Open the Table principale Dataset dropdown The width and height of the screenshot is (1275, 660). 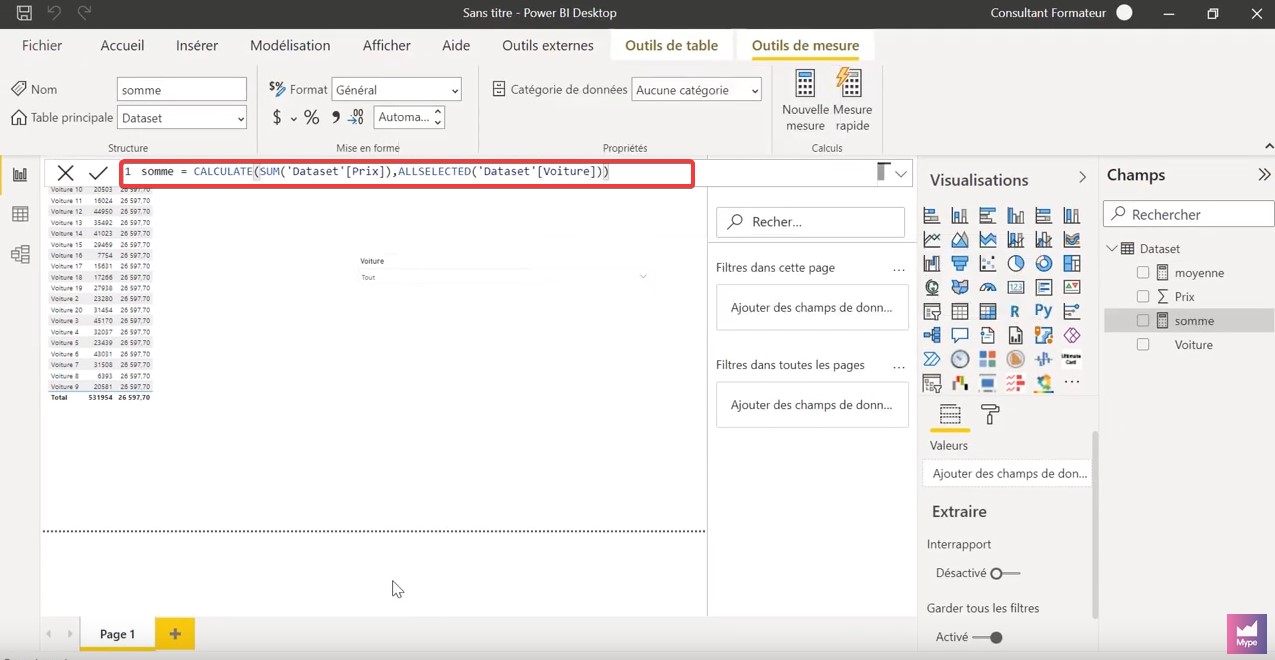[x=182, y=118]
